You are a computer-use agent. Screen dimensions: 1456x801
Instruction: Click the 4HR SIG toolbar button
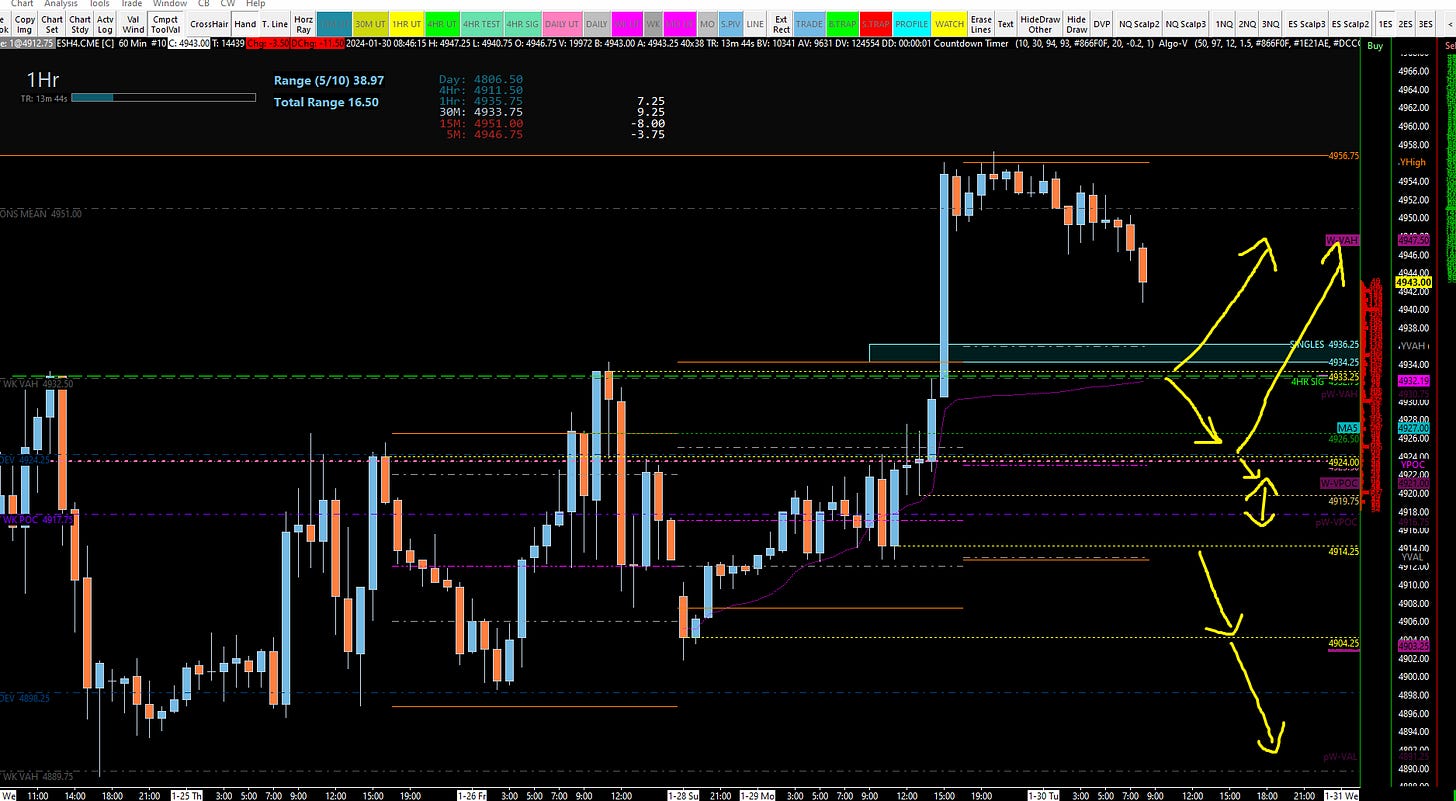tap(521, 24)
